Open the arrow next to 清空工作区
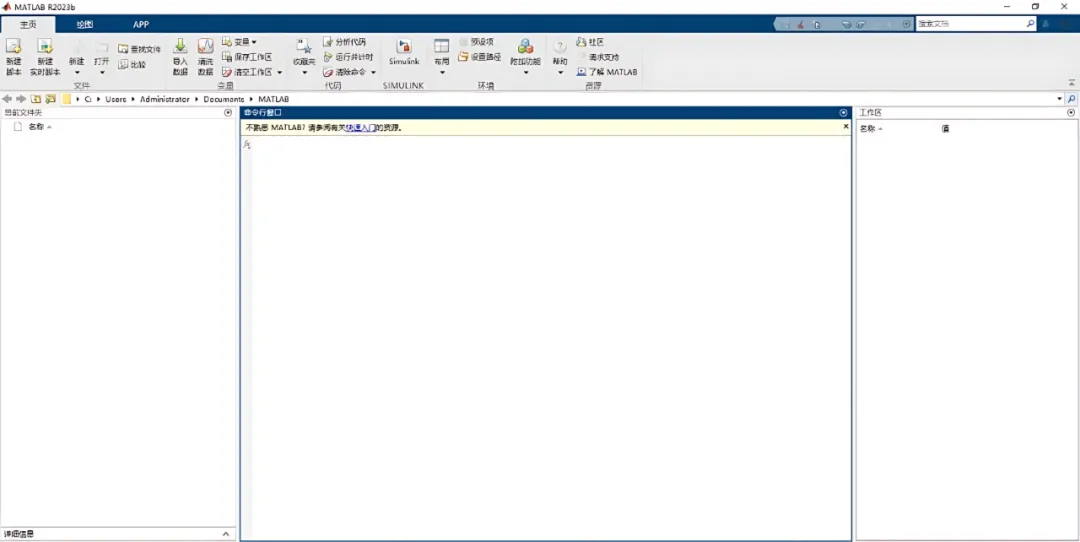The image size is (1080, 542). click(x=280, y=72)
